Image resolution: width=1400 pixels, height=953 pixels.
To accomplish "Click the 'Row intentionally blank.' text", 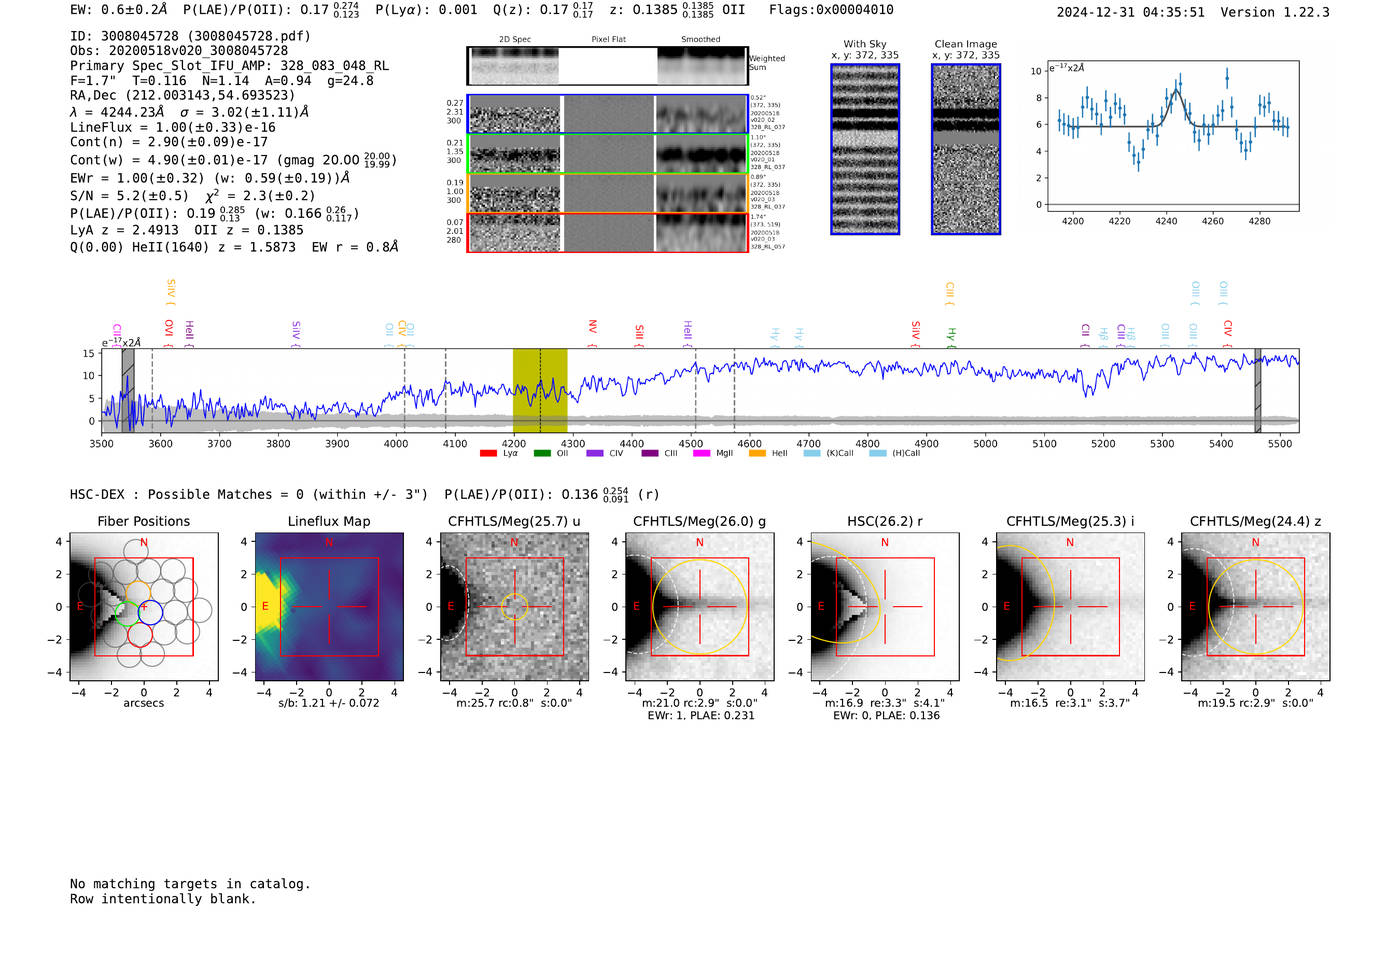I will [163, 899].
